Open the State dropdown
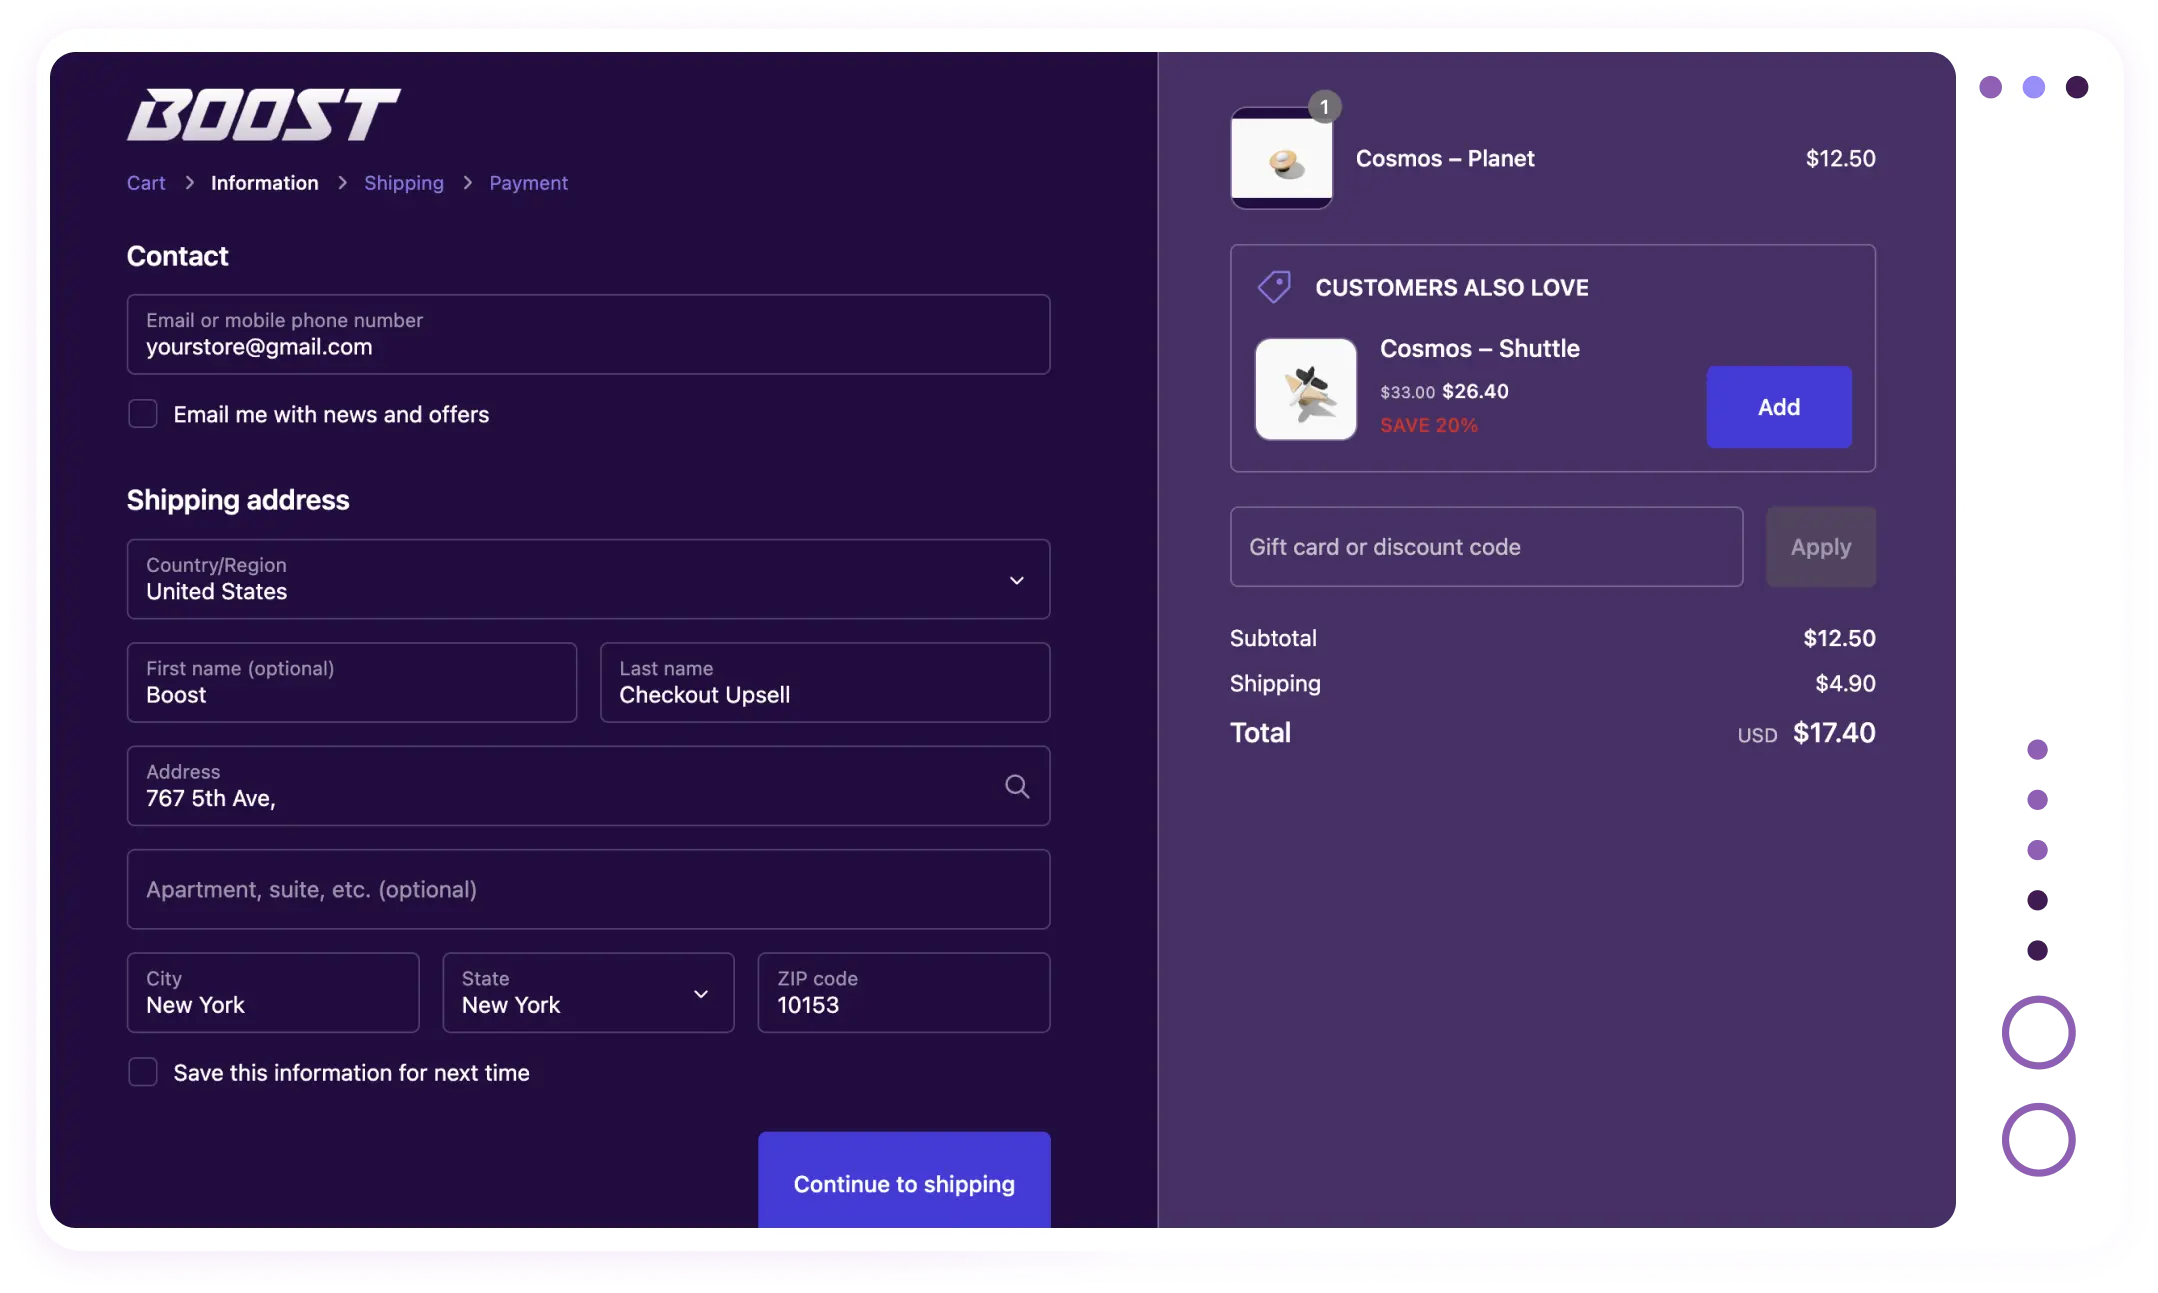Screen dimensions: 2158x1293 click(x=588, y=993)
